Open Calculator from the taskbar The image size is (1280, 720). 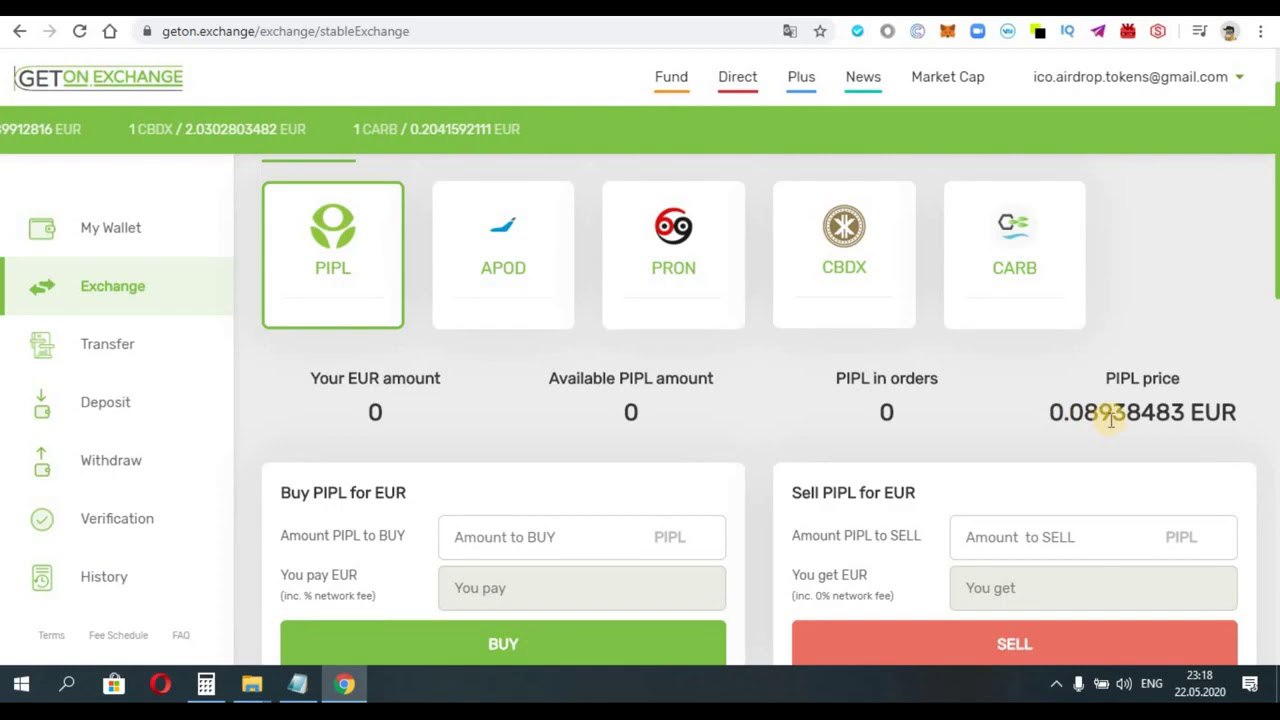[206, 684]
